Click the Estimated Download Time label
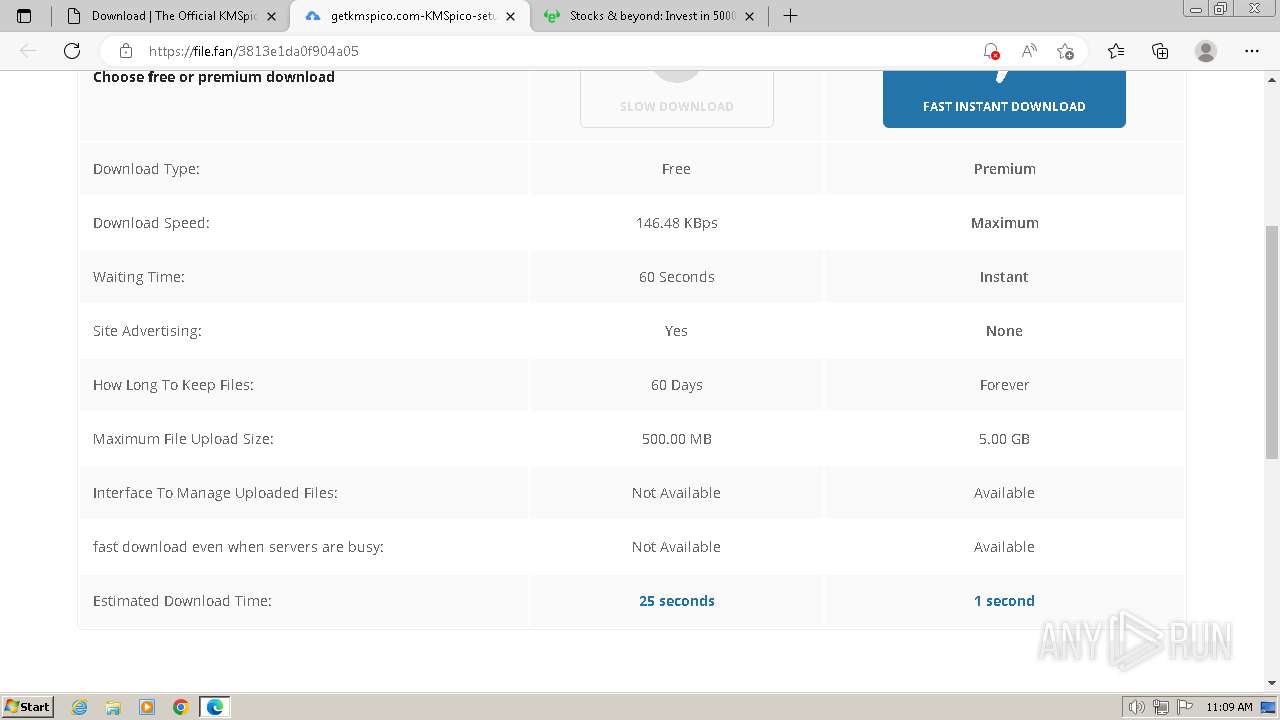Image resolution: width=1280 pixels, height=720 pixels. click(x=182, y=601)
